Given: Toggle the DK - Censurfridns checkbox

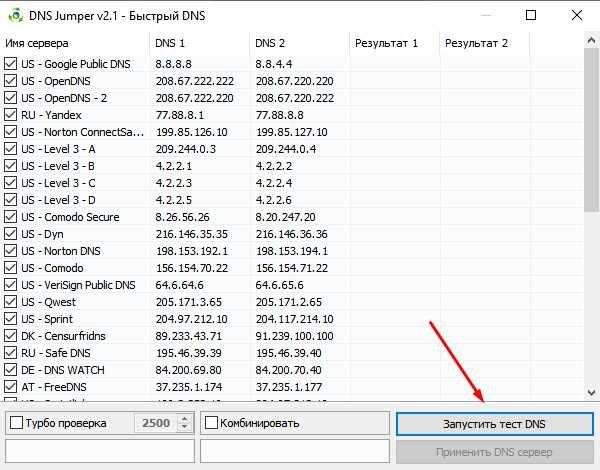Looking at the screenshot, I should tap(10, 336).
